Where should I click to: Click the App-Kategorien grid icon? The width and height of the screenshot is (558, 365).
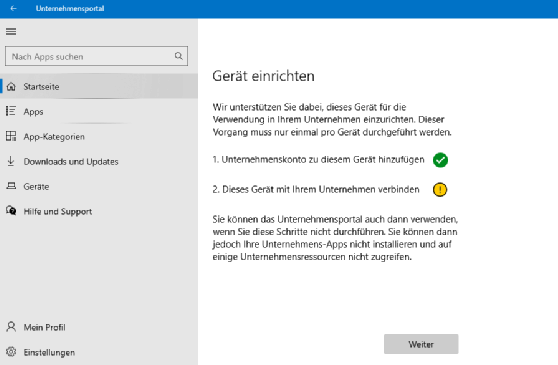[x=11, y=136]
